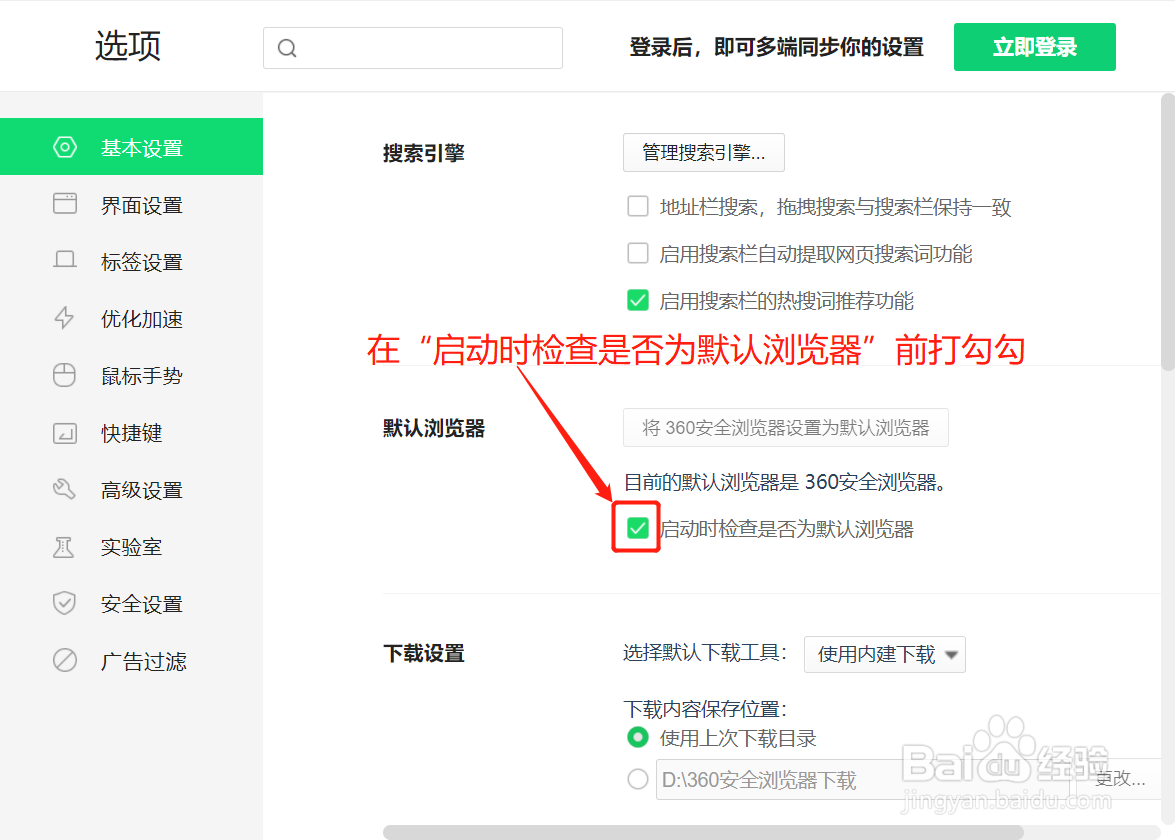The height and width of the screenshot is (840, 1175).
Task: Enable 地址栏搜索 拖拽搜索与搜索栏保持一致 checkbox
Action: pos(638,206)
